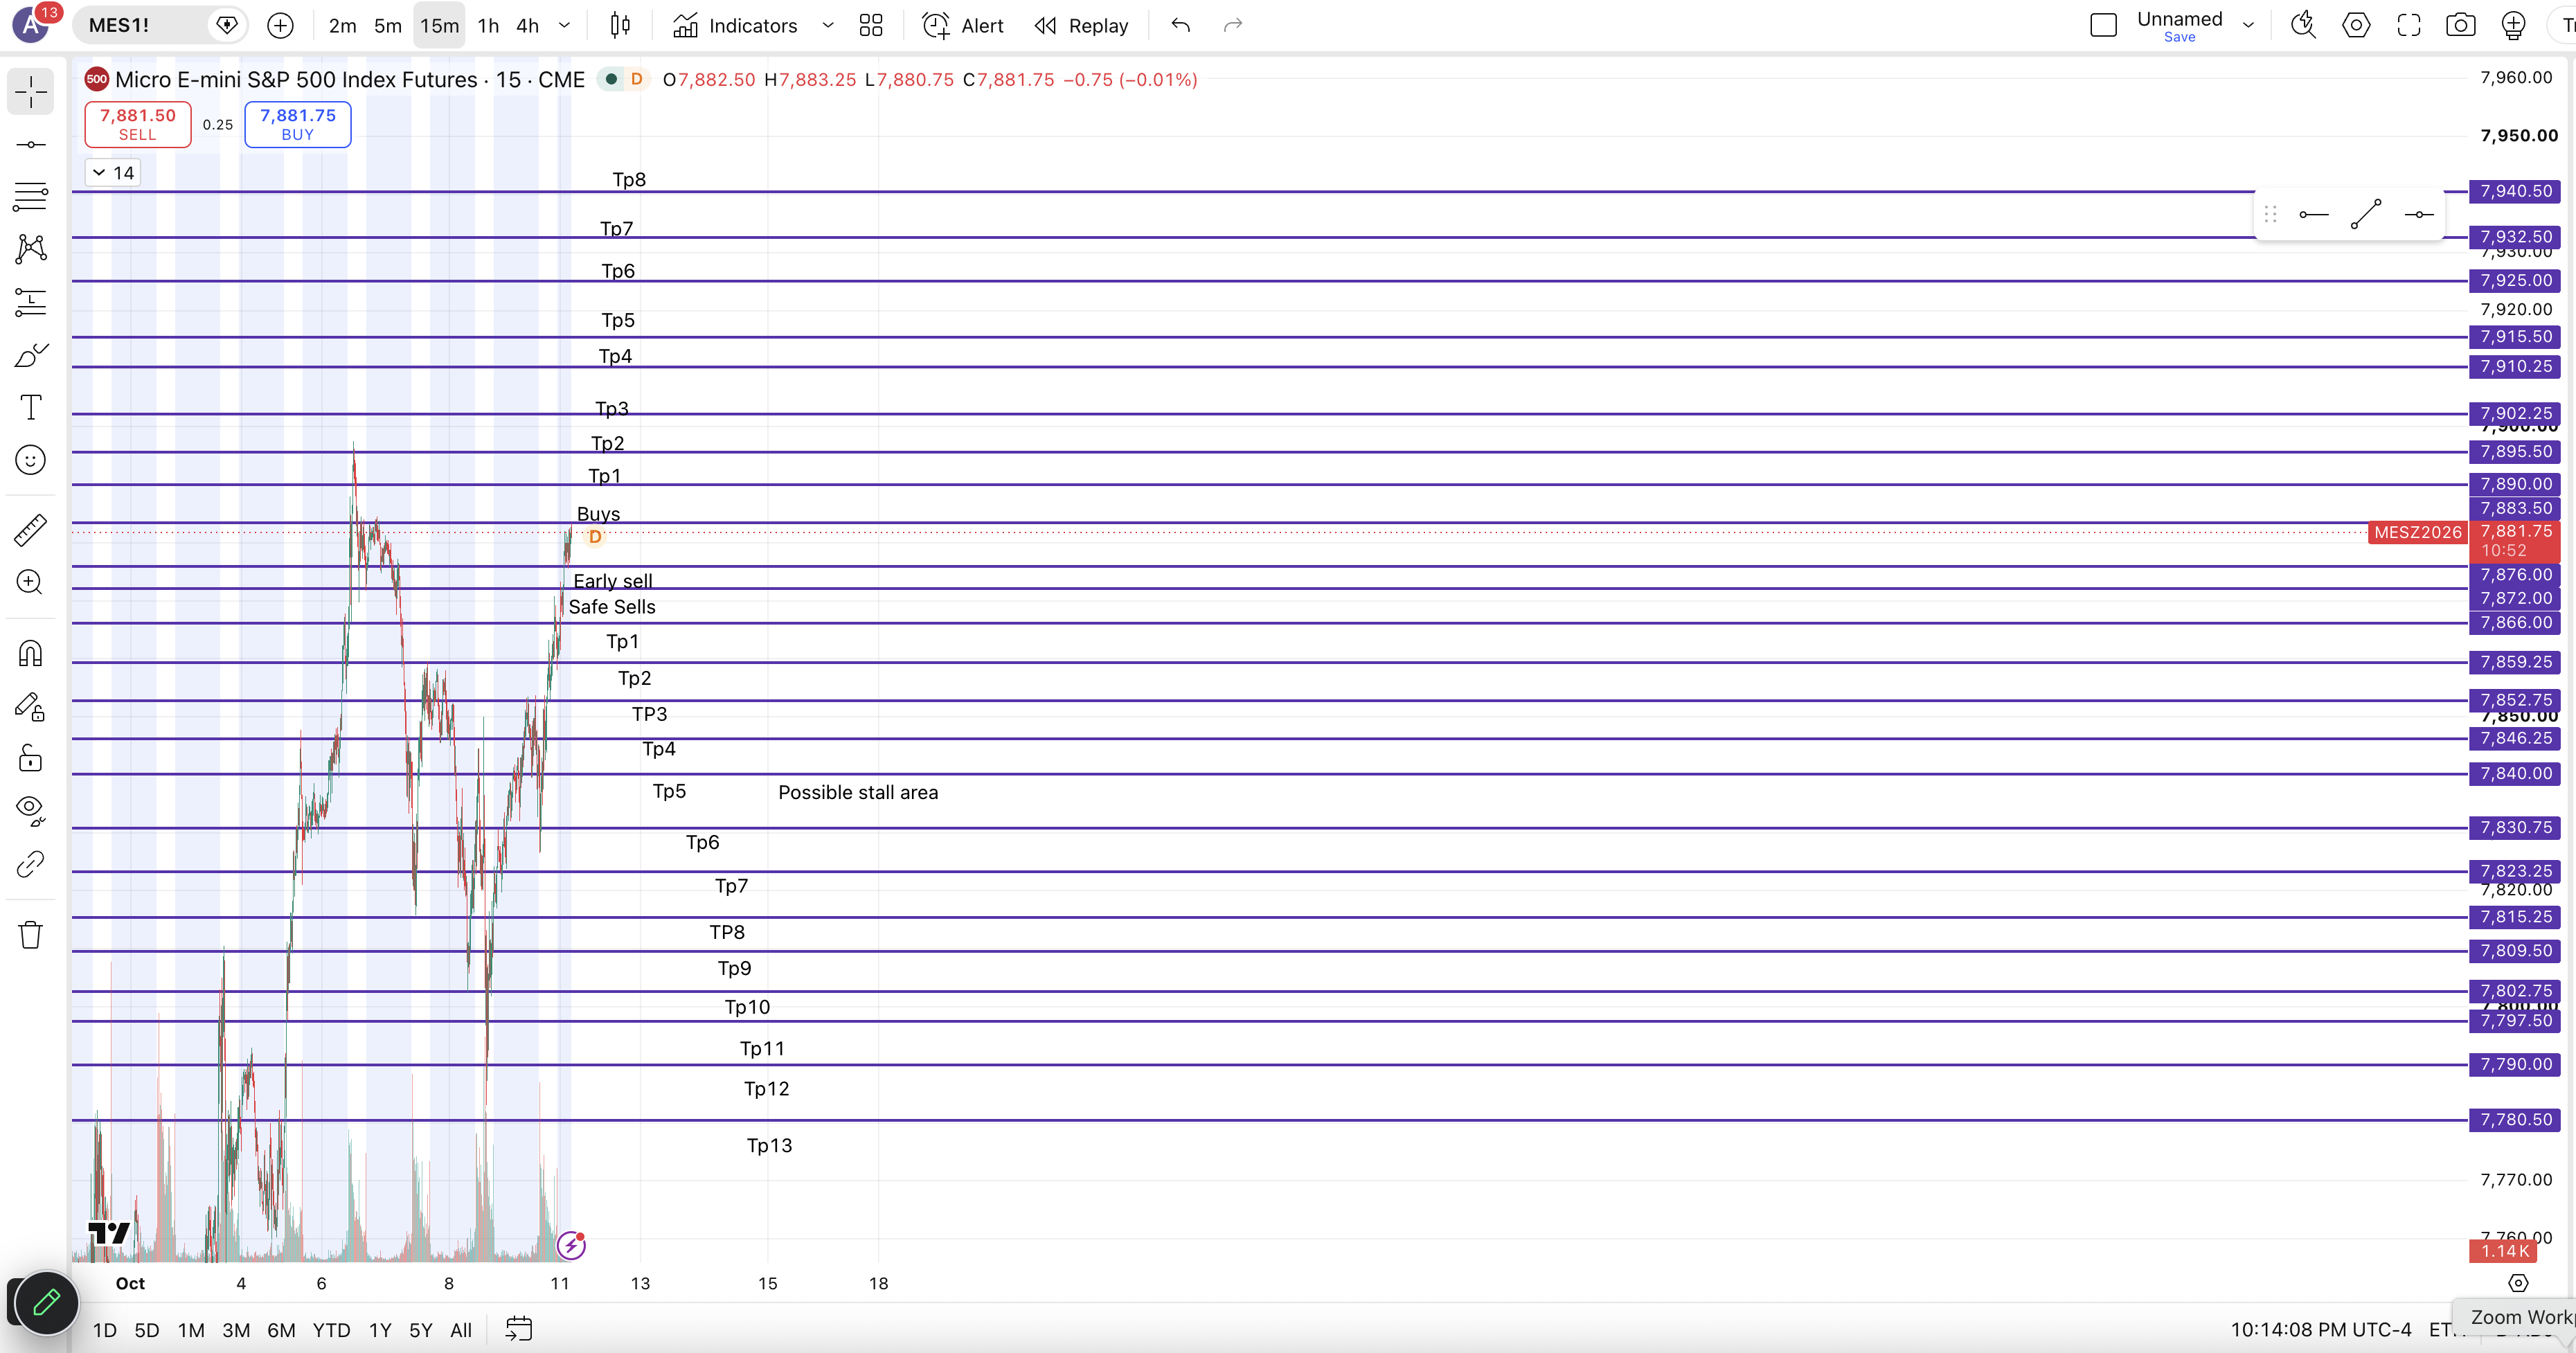2576x1353 pixels.
Task: Click the 7,881.75 BUY button
Action: (298, 124)
